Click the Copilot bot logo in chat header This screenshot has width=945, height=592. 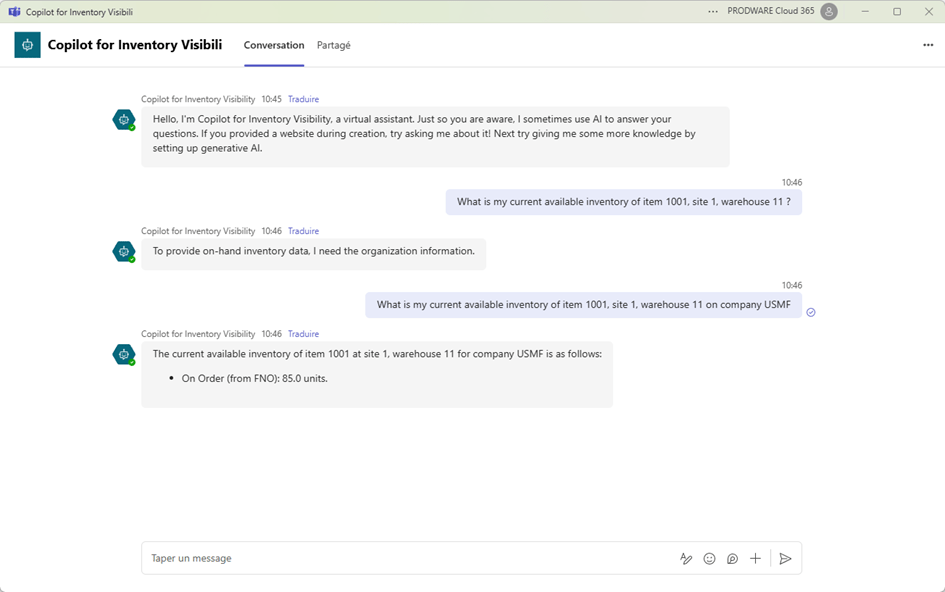coord(27,45)
